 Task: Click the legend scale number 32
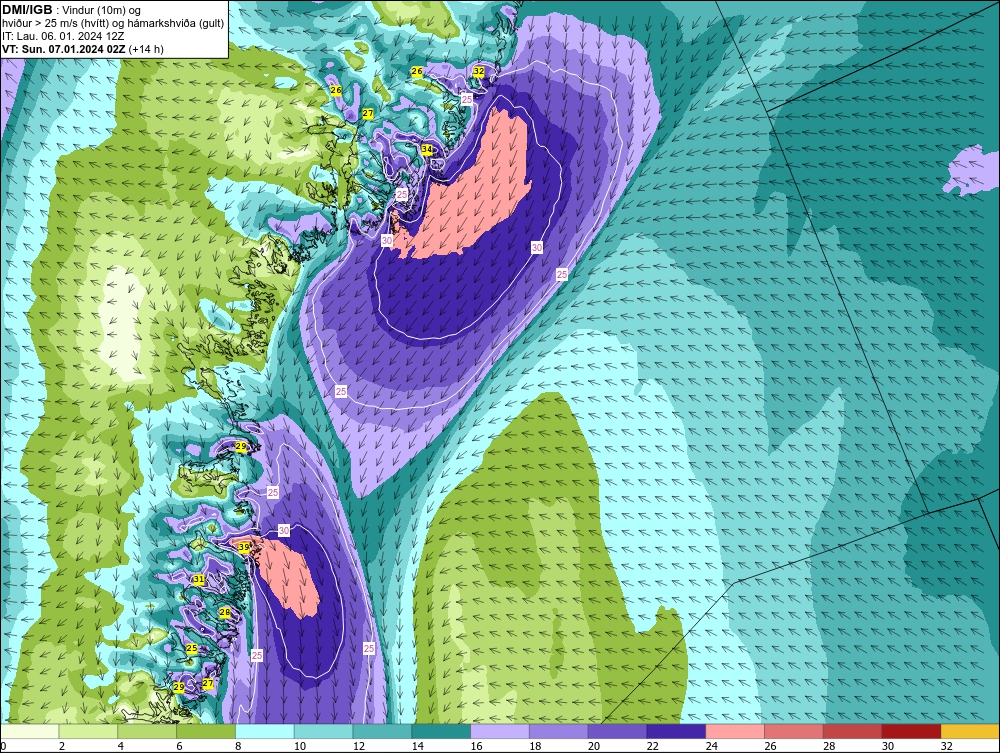(x=946, y=746)
